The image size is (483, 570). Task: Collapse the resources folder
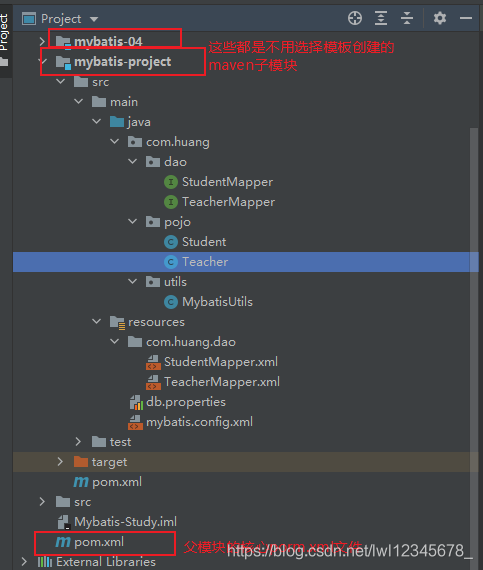point(97,321)
